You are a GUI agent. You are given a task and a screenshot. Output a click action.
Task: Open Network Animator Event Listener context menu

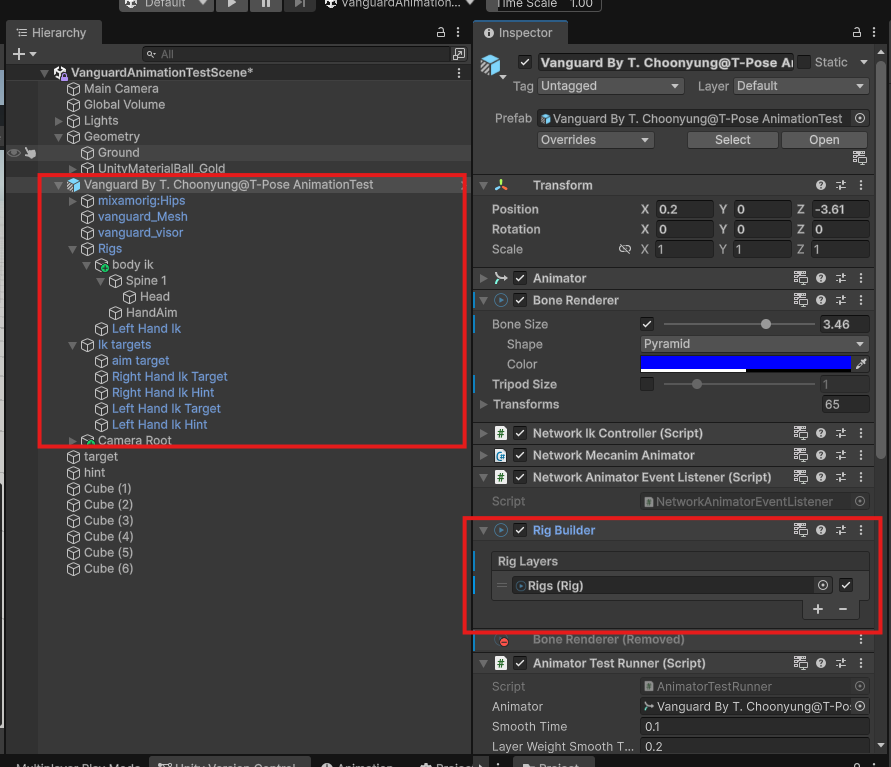pos(861,477)
